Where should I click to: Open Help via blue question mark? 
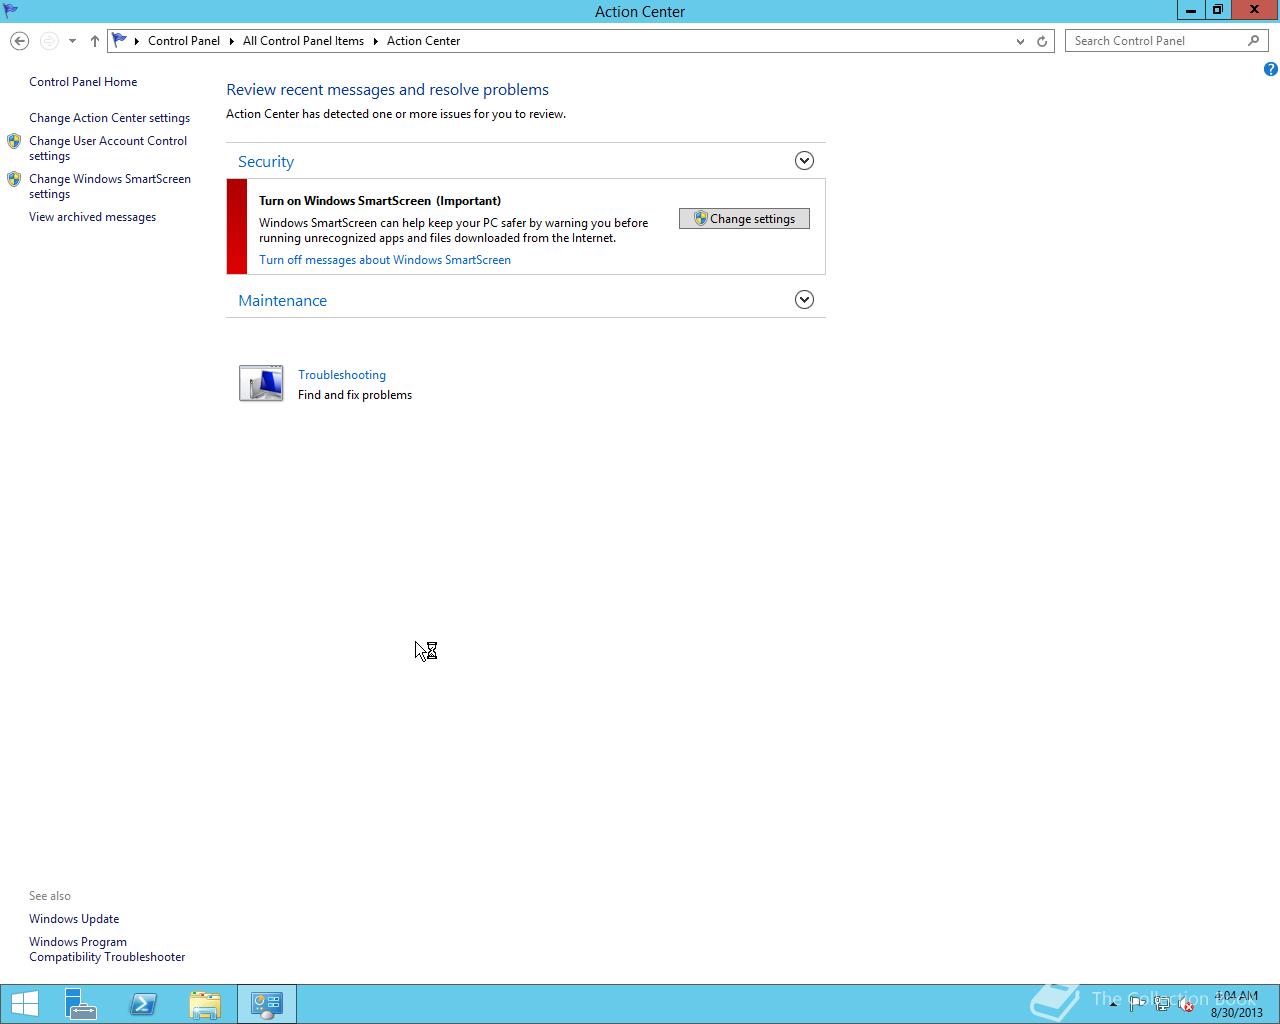pyautogui.click(x=1270, y=69)
